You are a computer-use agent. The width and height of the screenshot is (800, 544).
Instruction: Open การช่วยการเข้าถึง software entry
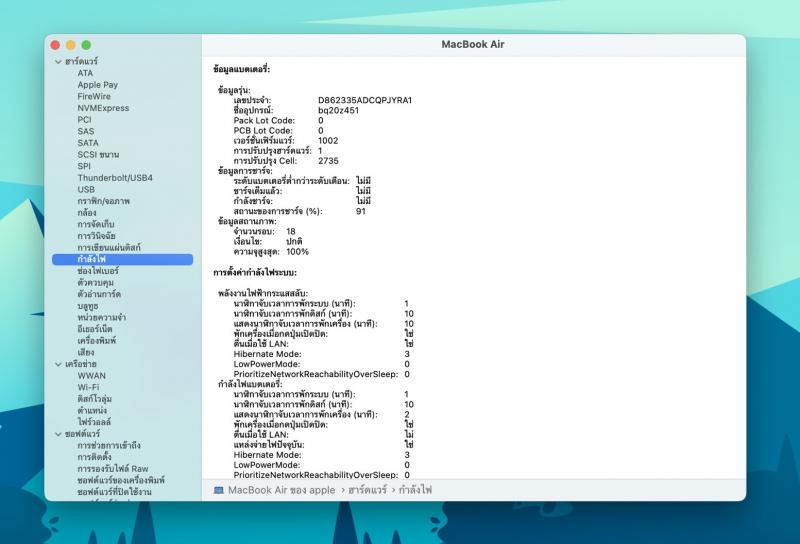point(109,446)
